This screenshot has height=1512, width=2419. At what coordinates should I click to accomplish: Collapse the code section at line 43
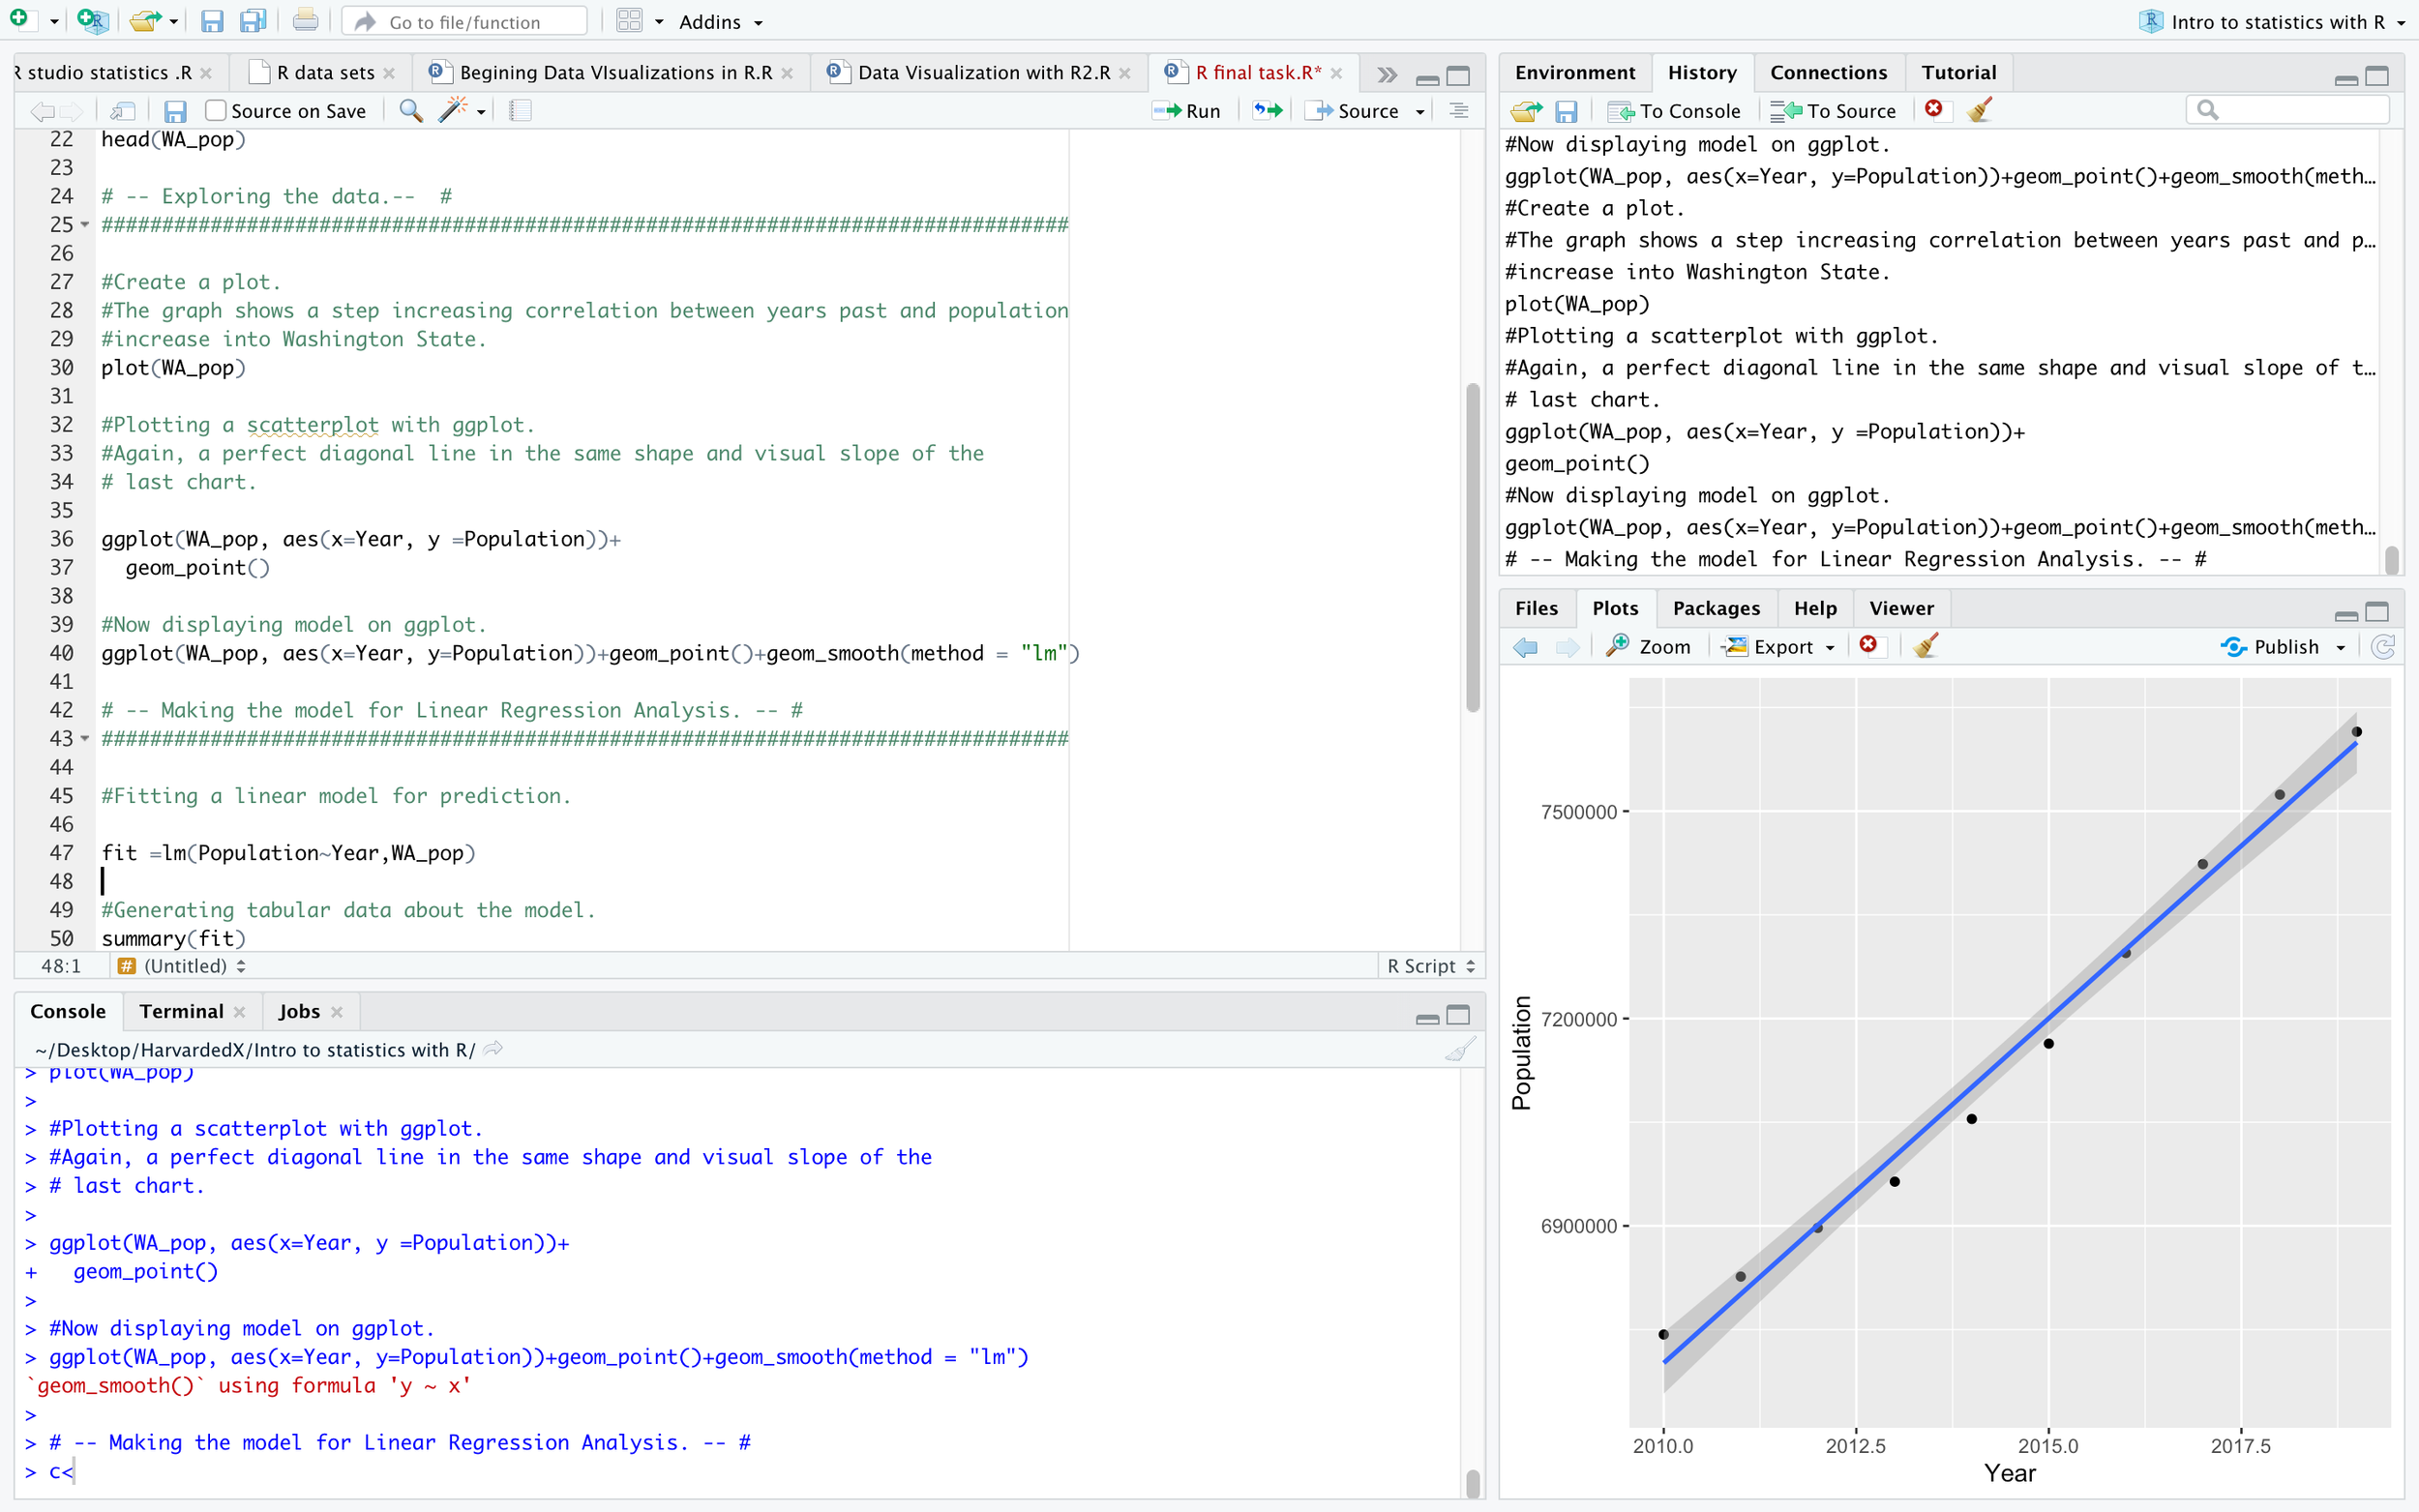(85, 739)
